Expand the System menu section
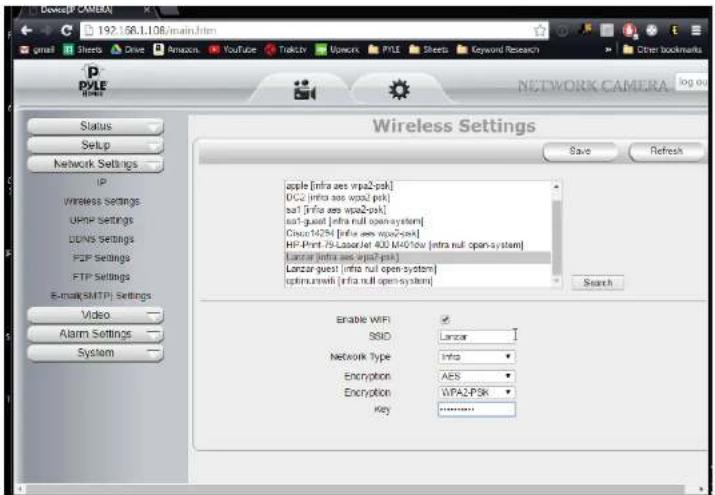This screenshot has width=715, height=495. (x=95, y=353)
